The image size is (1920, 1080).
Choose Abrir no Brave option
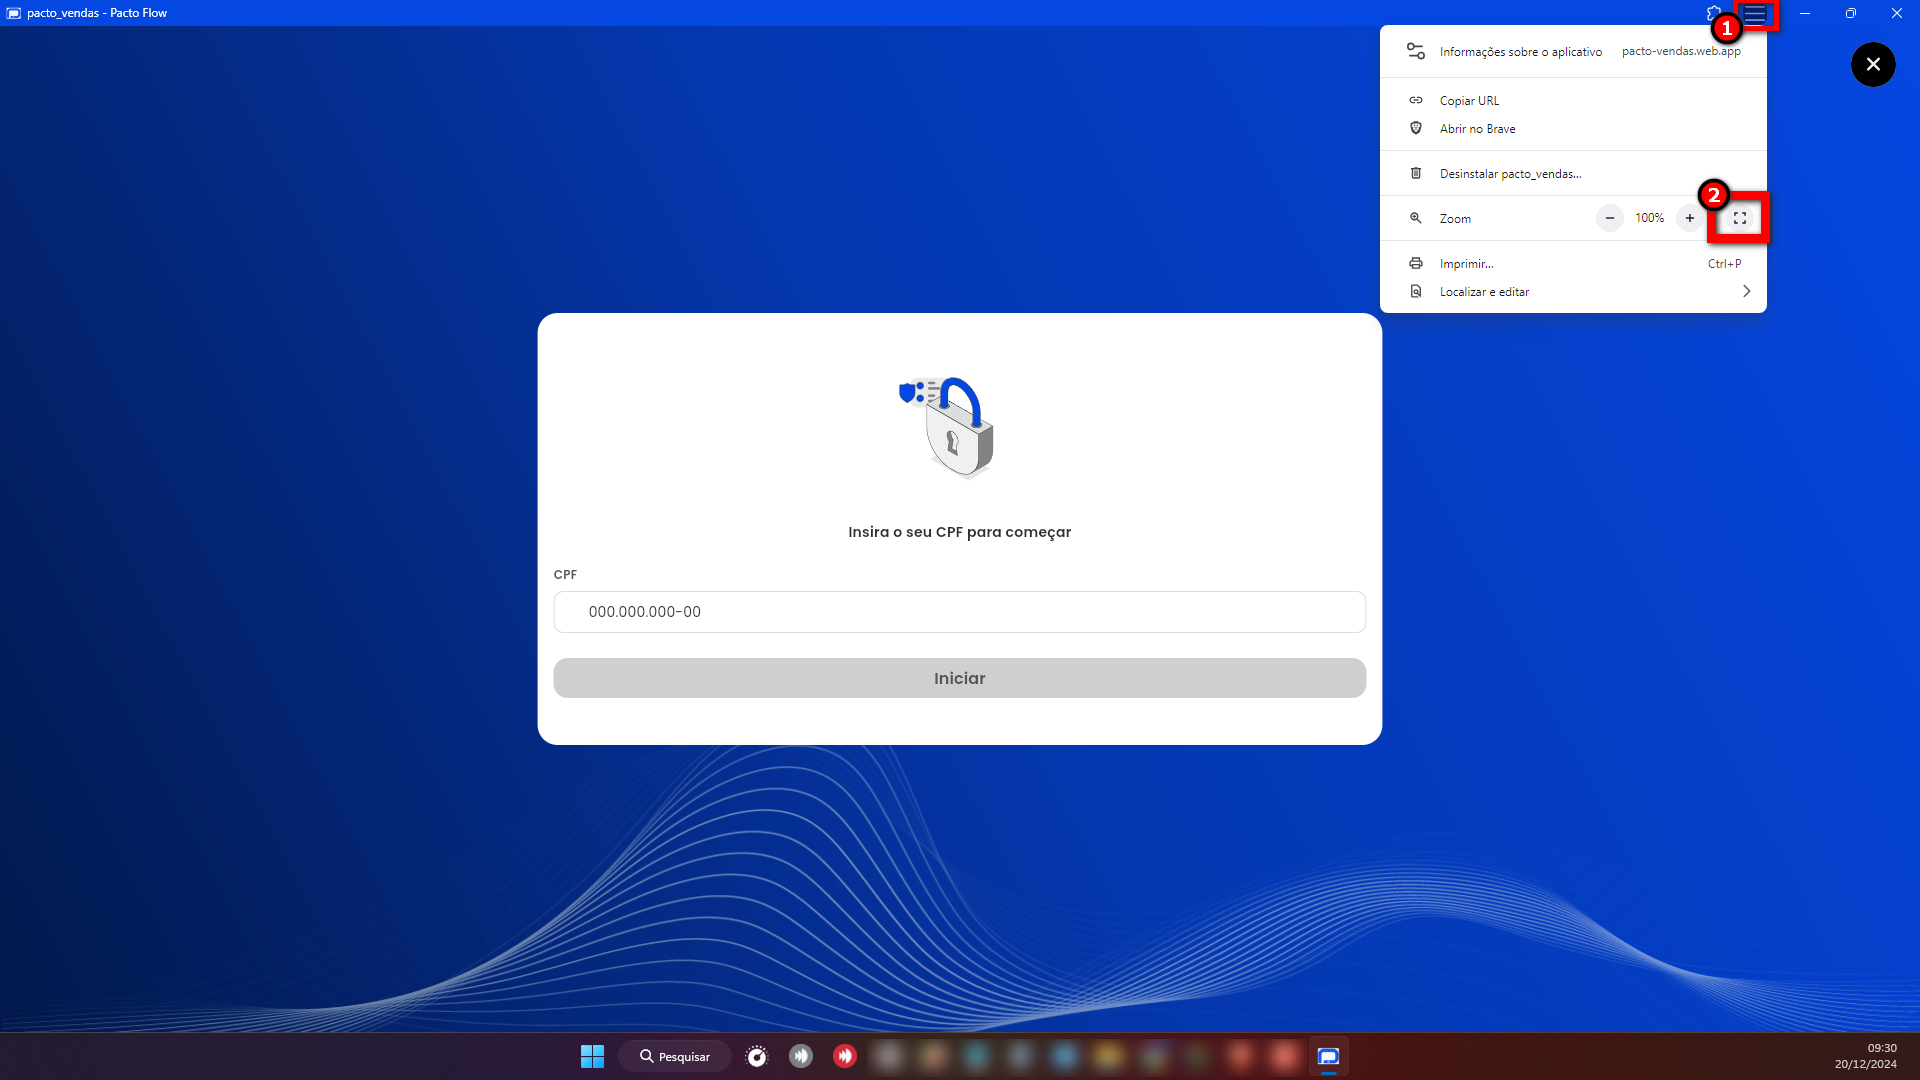(1477, 129)
